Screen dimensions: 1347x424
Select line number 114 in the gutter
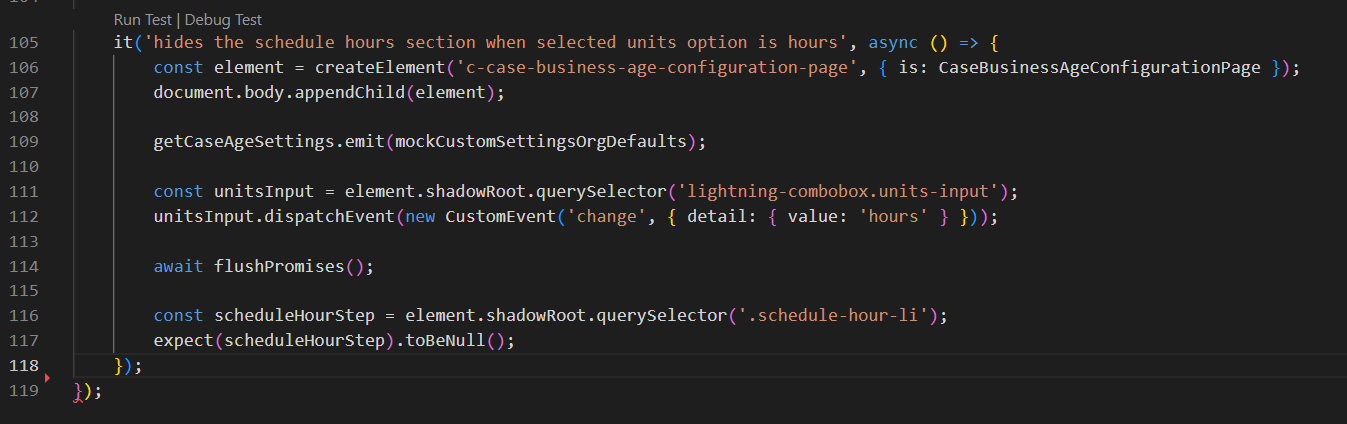coord(23,266)
